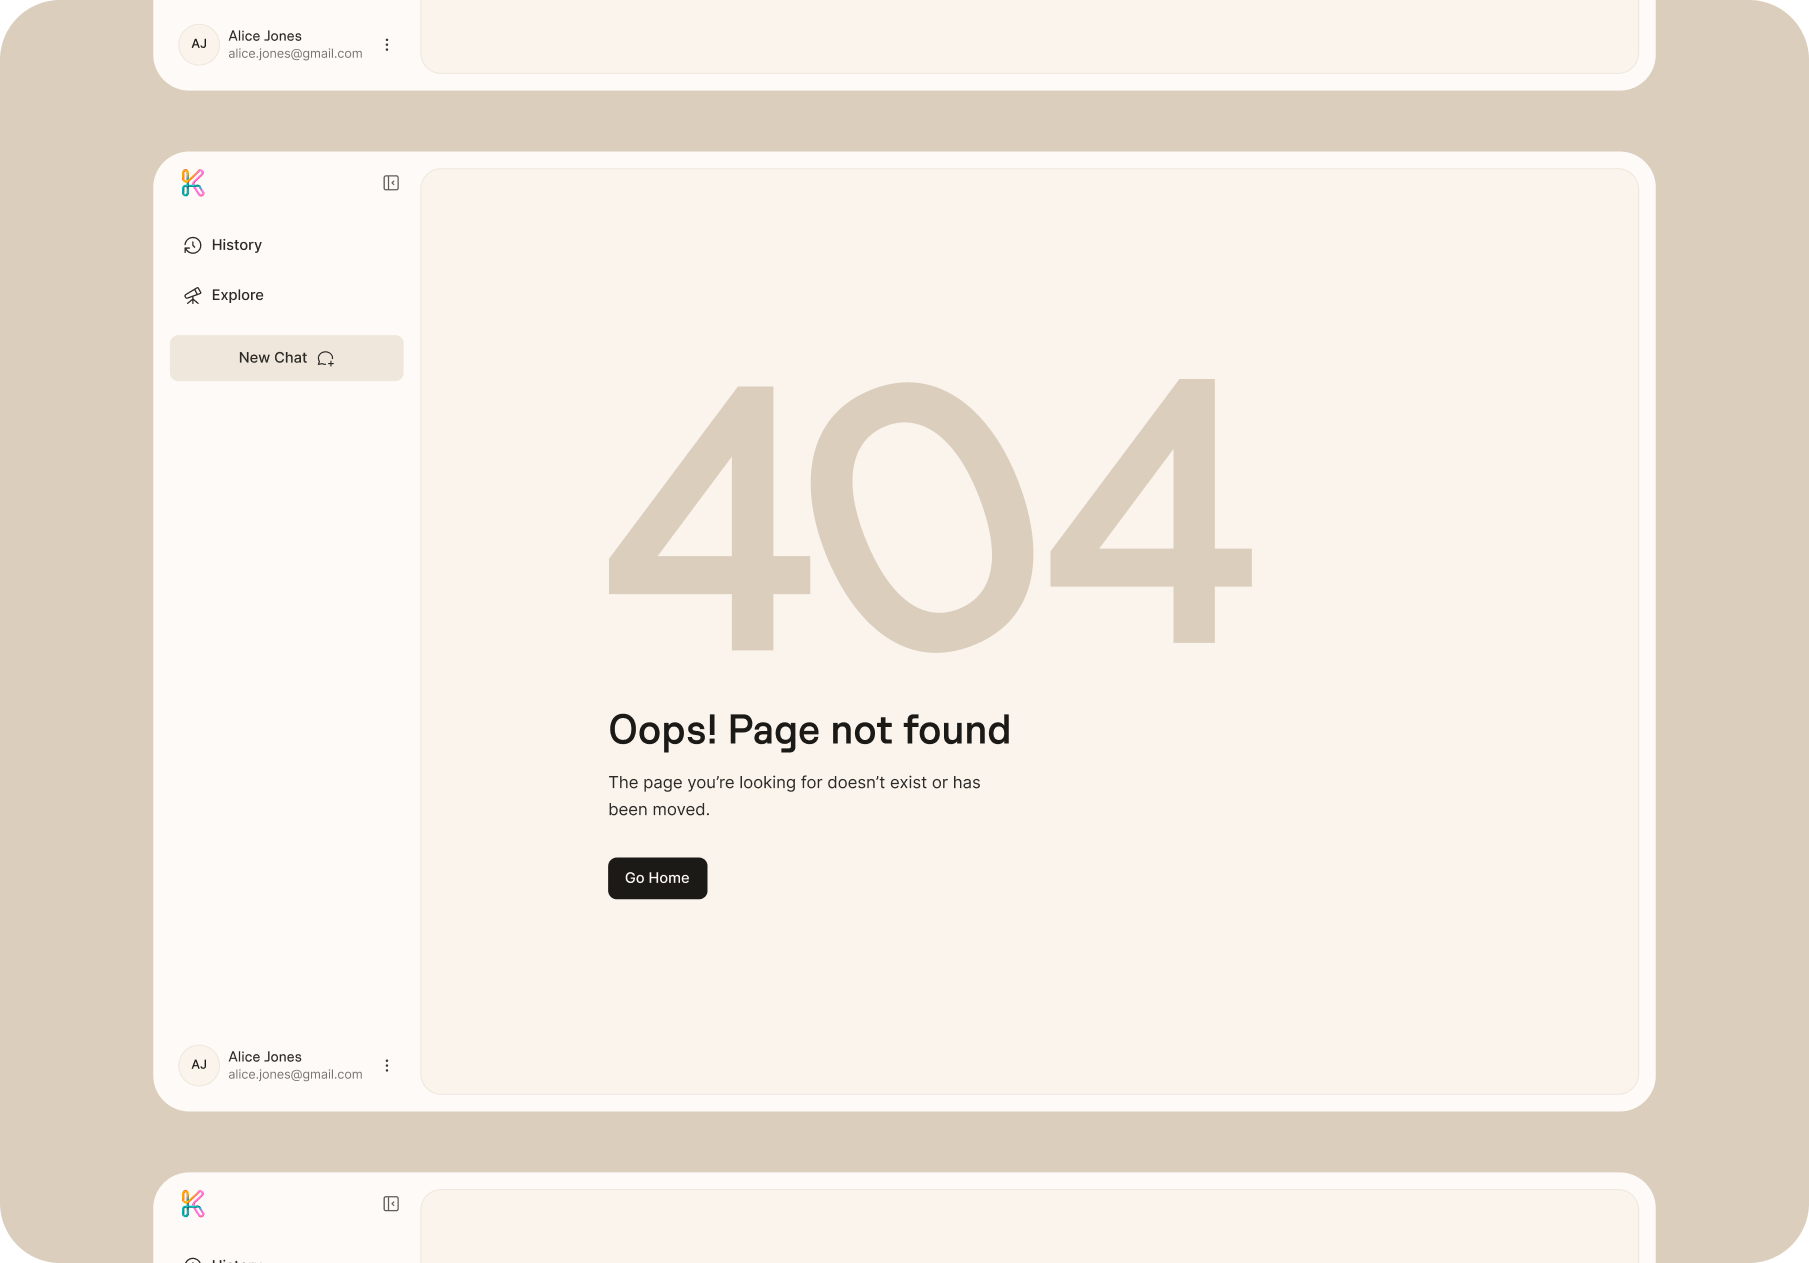
Task: Click the alice.jones@gmail.com email in the topmost card
Action: 295,54
